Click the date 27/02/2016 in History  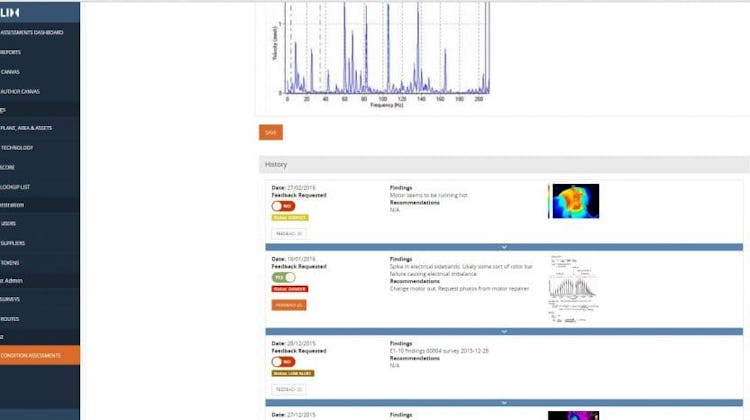[301, 188]
